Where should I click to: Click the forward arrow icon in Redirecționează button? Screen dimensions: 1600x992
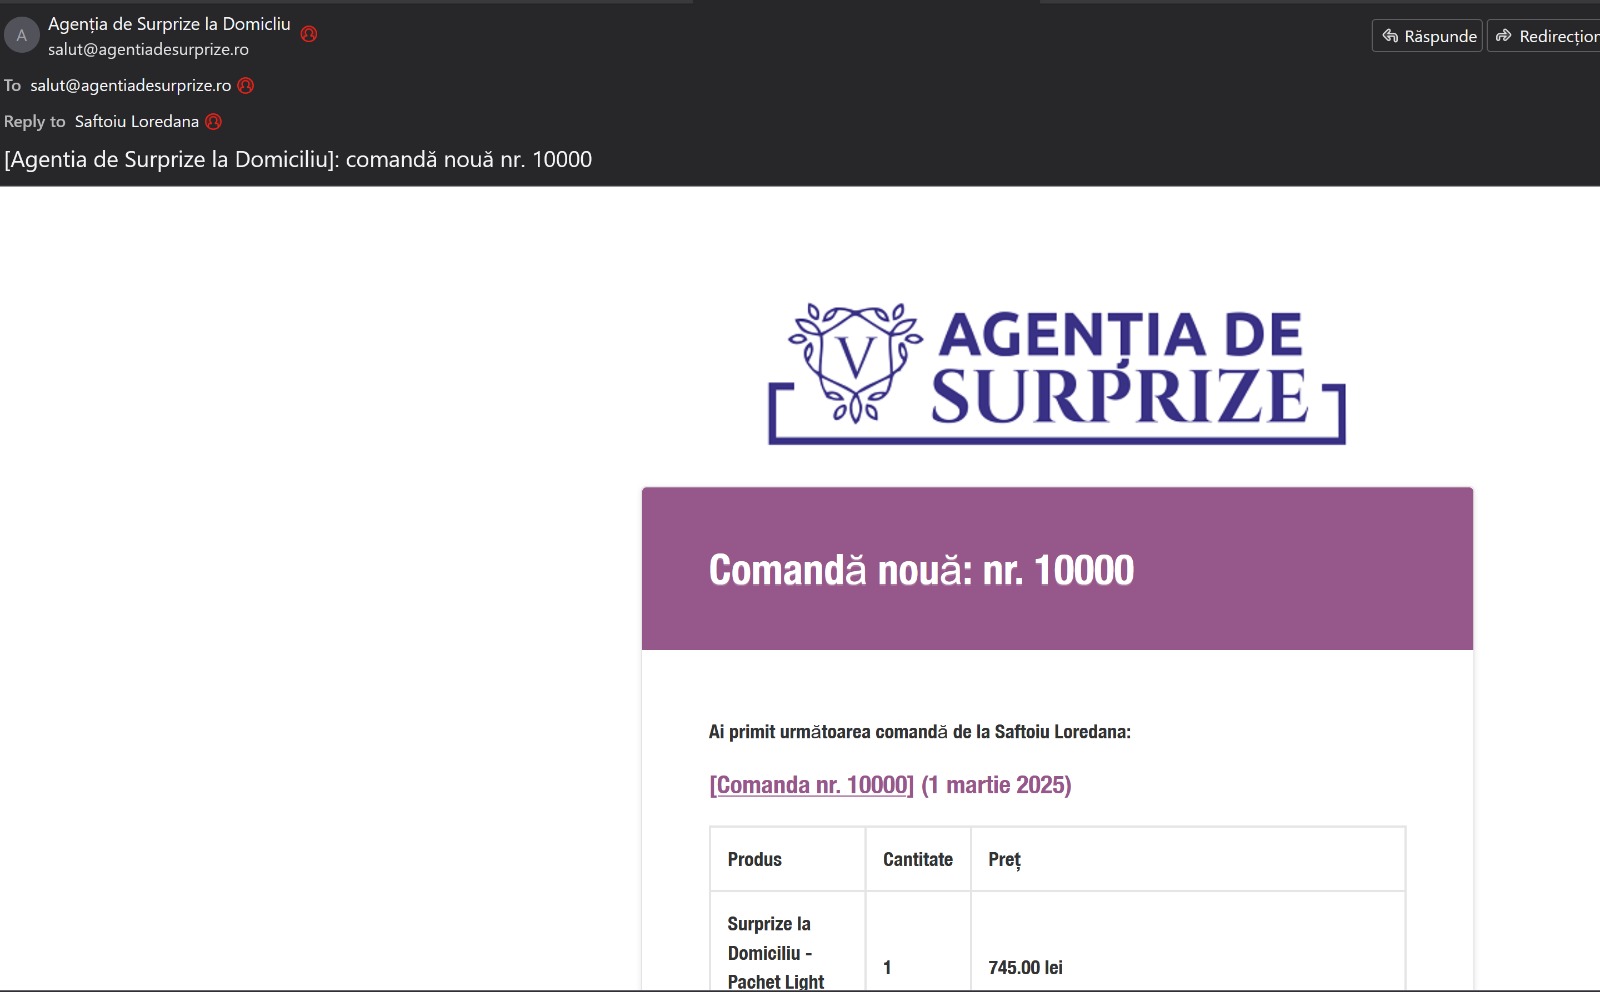[1504, 36]
